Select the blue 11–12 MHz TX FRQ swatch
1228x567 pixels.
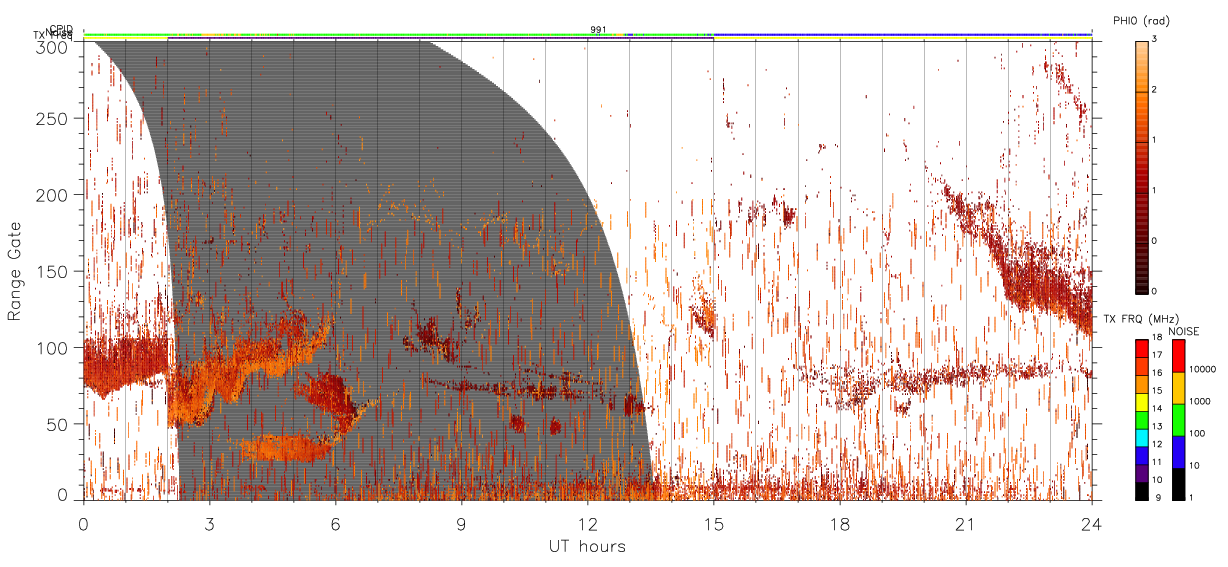(1140, 455)
